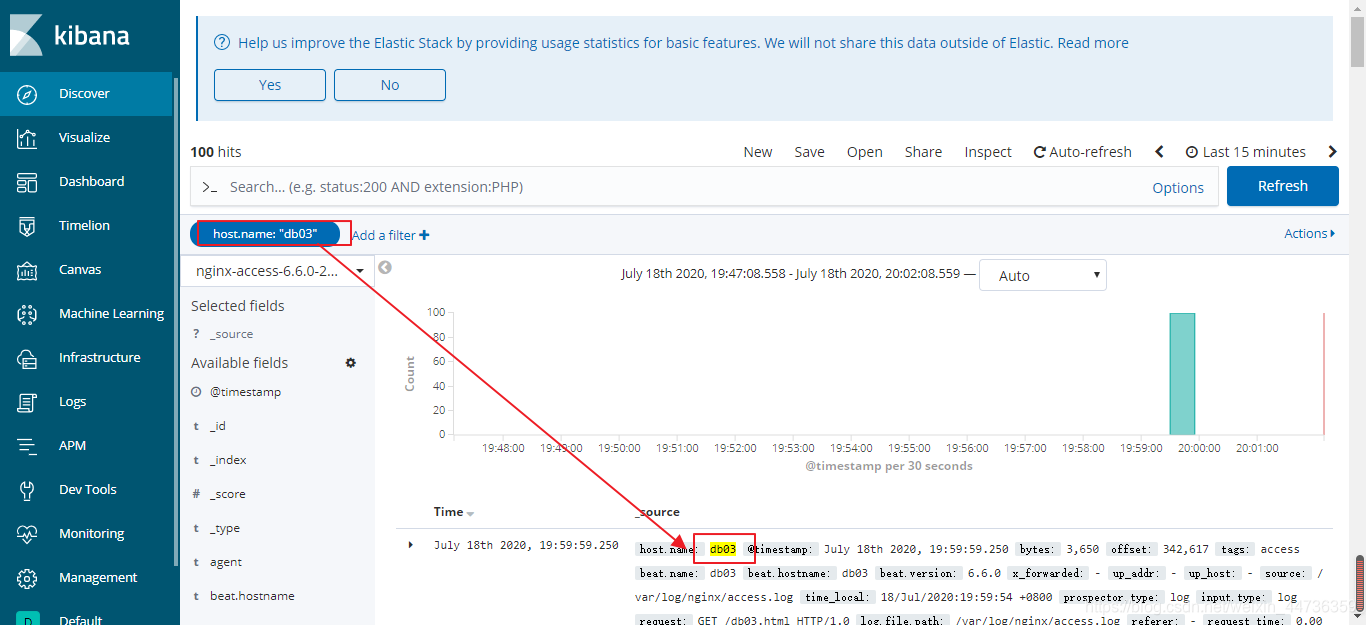Open Infrastructure icon in sidebar
The image size is (1366, 625).
pyautogui.click(x=28, y=358)
